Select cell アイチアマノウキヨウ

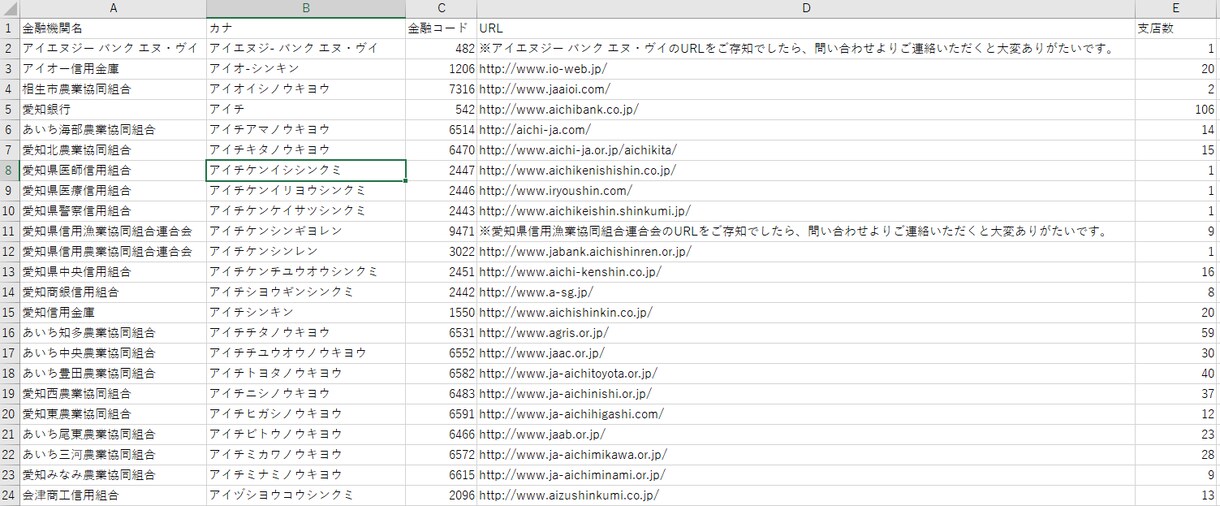[306, 130]
